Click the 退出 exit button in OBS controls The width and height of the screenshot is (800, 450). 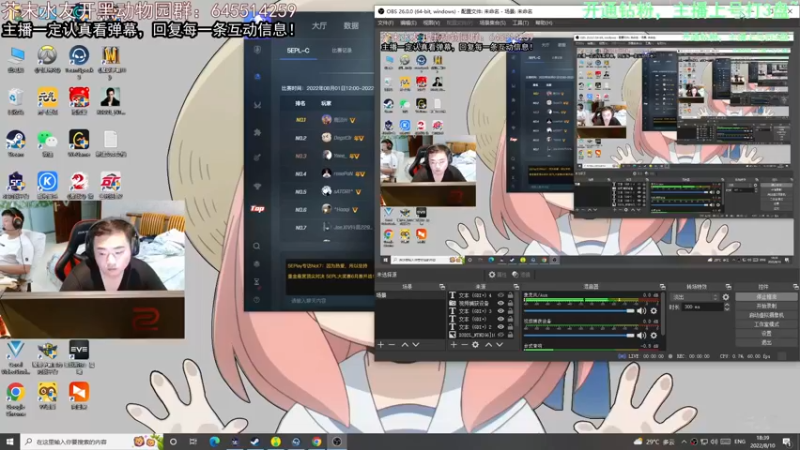pyautogui.click(x=766, y=343)
